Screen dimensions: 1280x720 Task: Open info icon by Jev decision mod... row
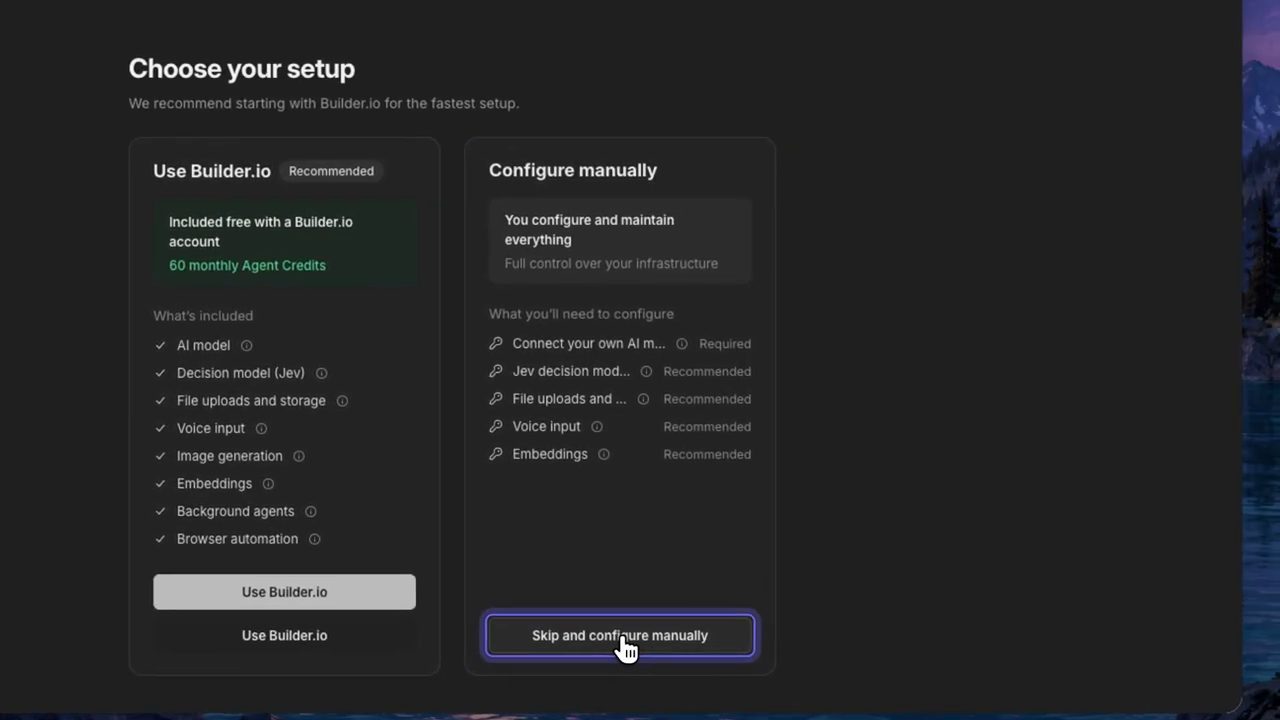coord(646,371)
